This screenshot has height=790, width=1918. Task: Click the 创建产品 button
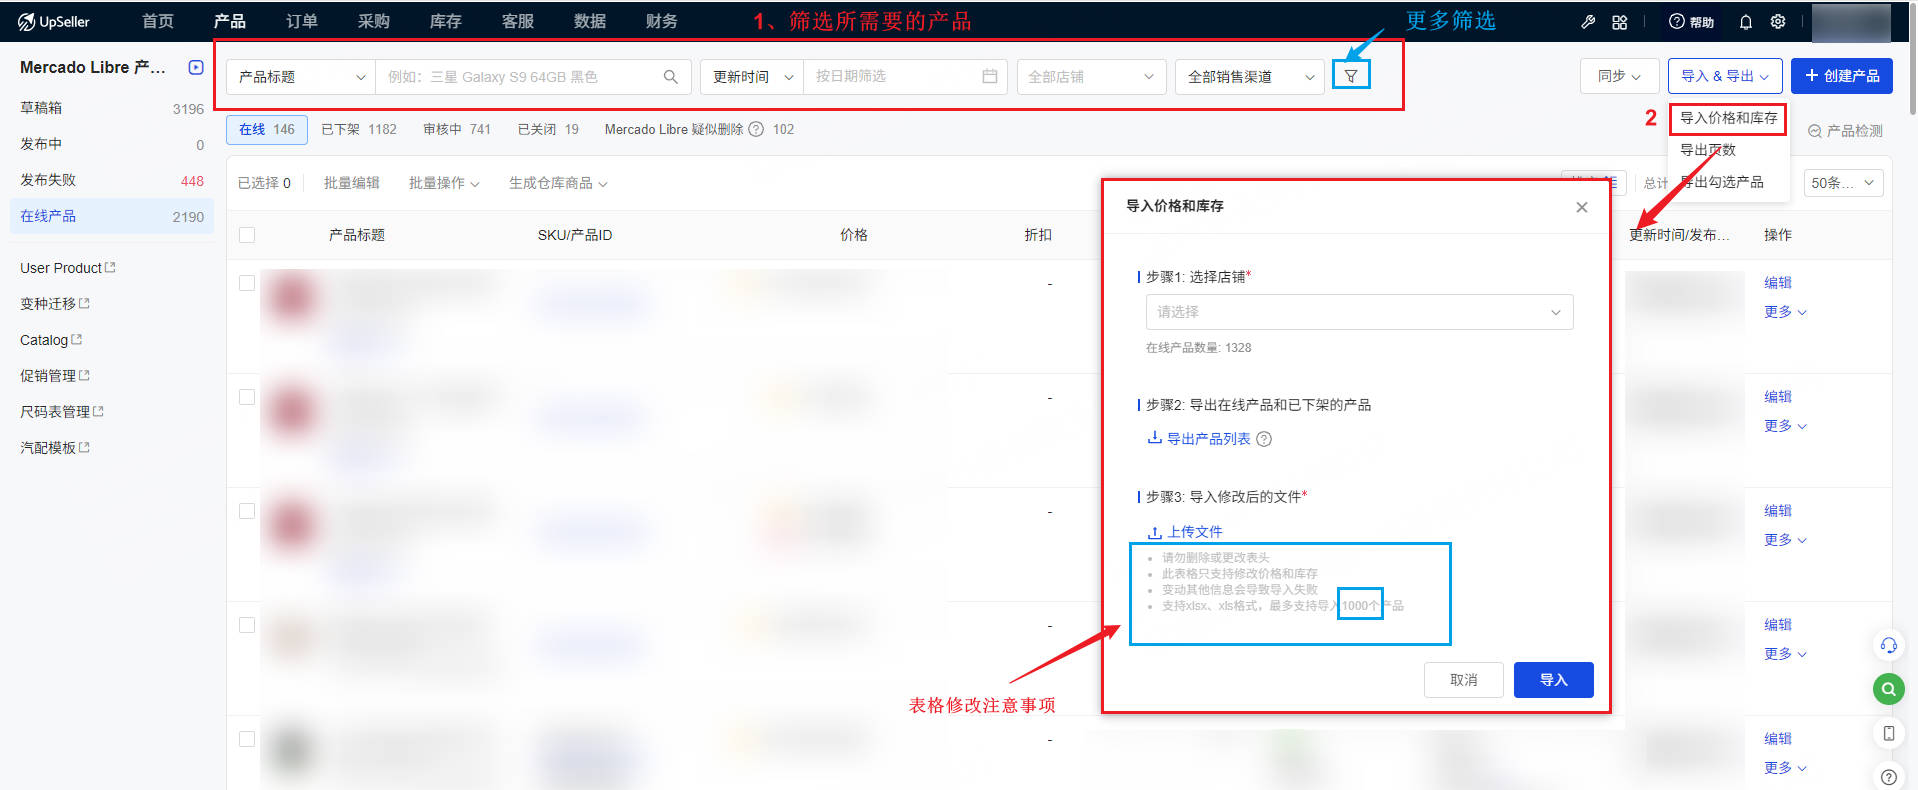[x=1842, y=76]
